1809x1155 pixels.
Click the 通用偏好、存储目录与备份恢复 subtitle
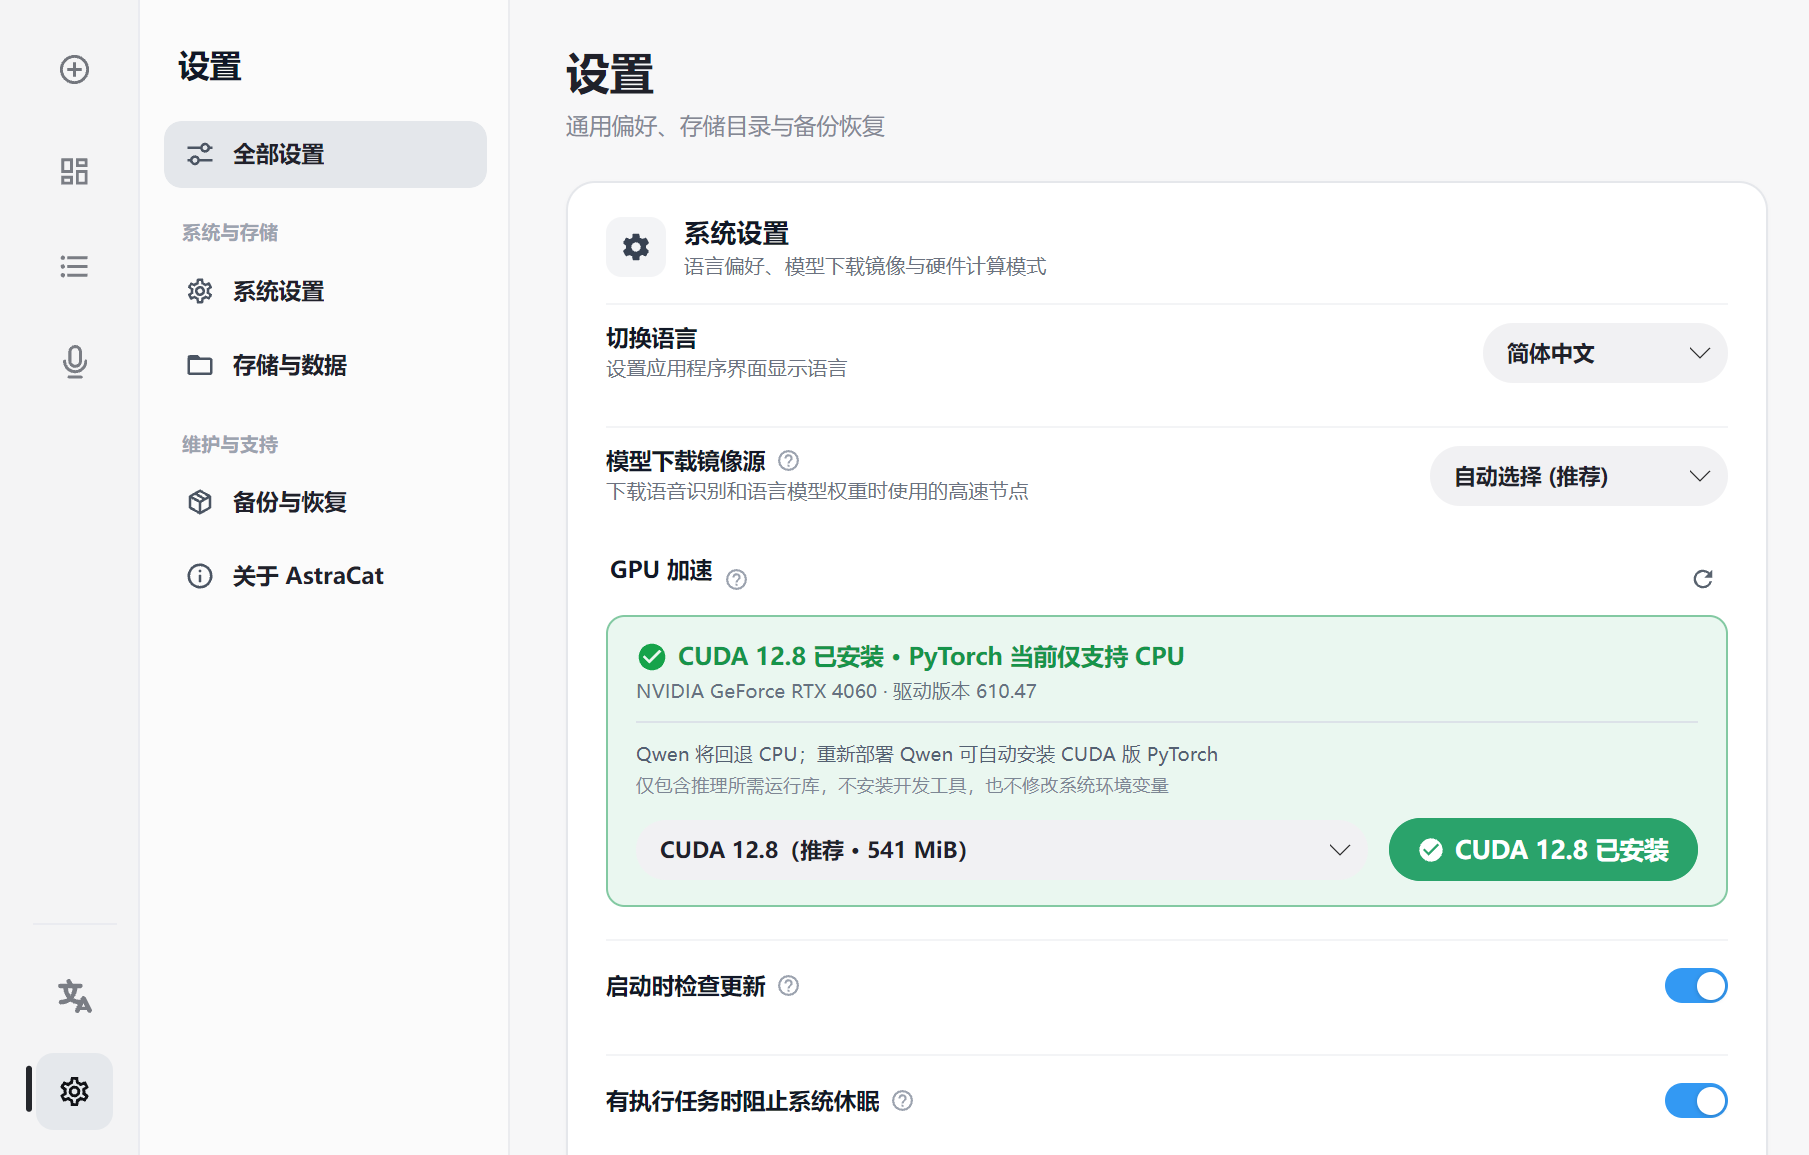[725, 126]
